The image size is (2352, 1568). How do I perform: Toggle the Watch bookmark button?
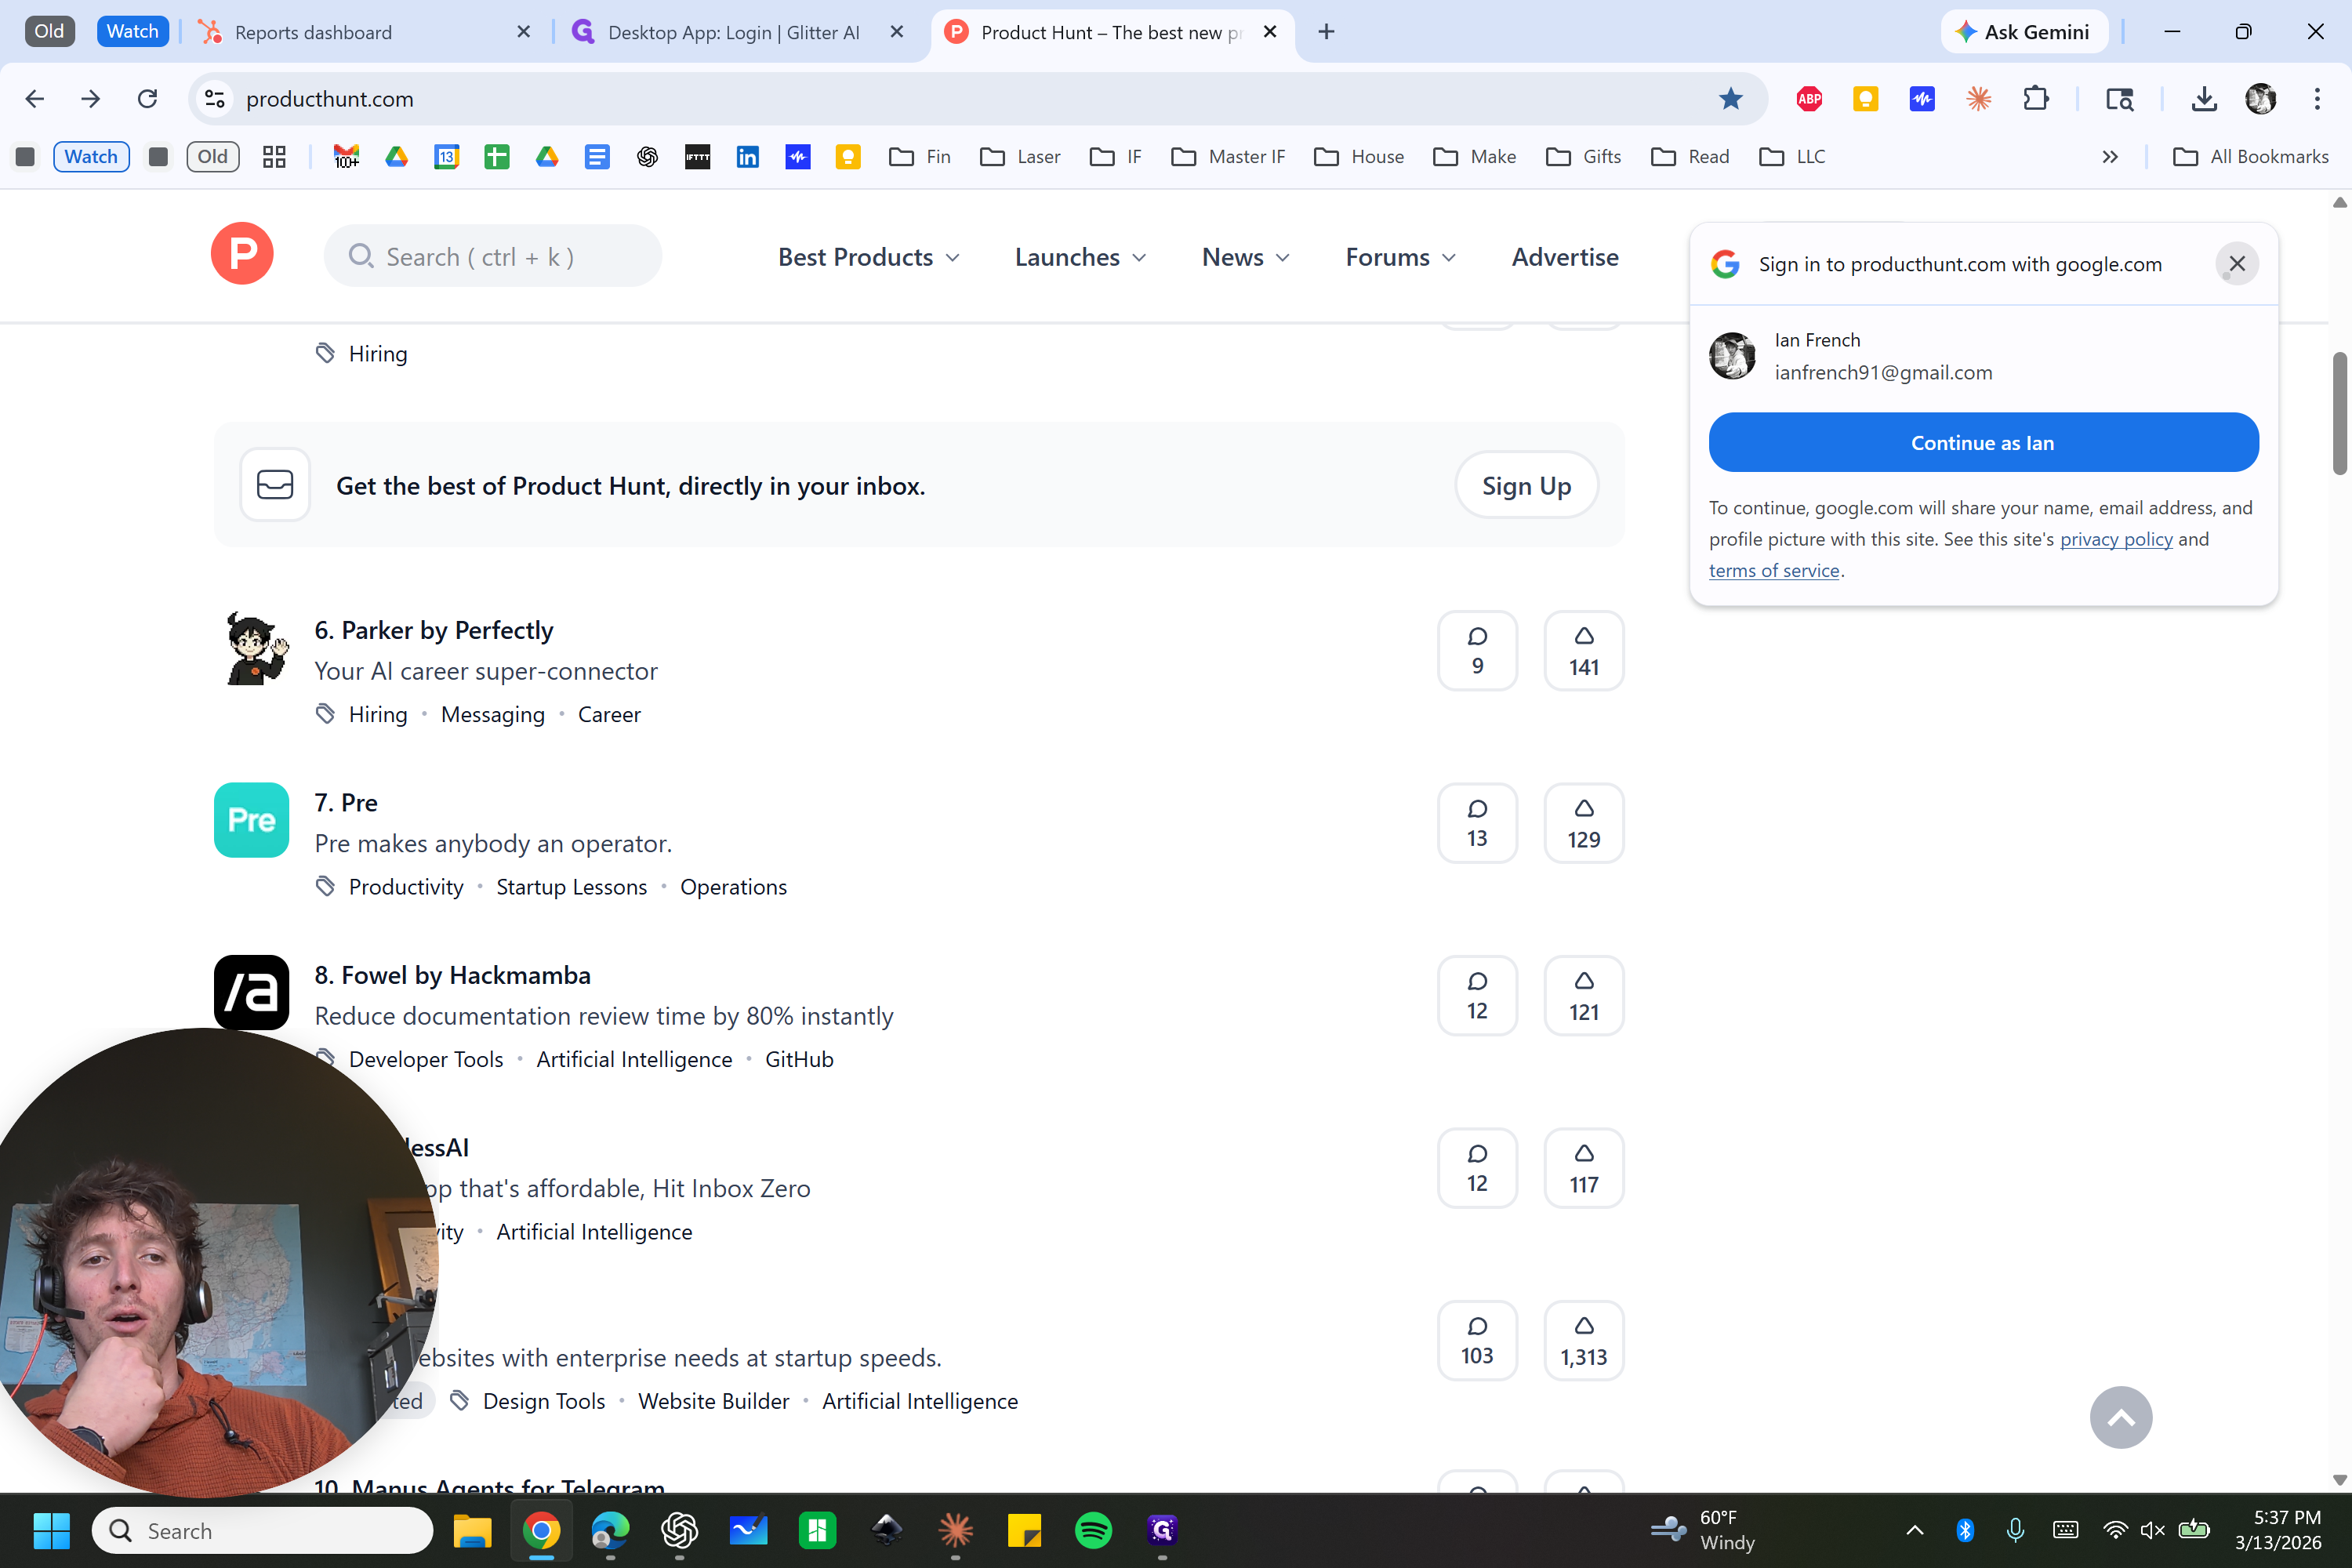point(91,157)
